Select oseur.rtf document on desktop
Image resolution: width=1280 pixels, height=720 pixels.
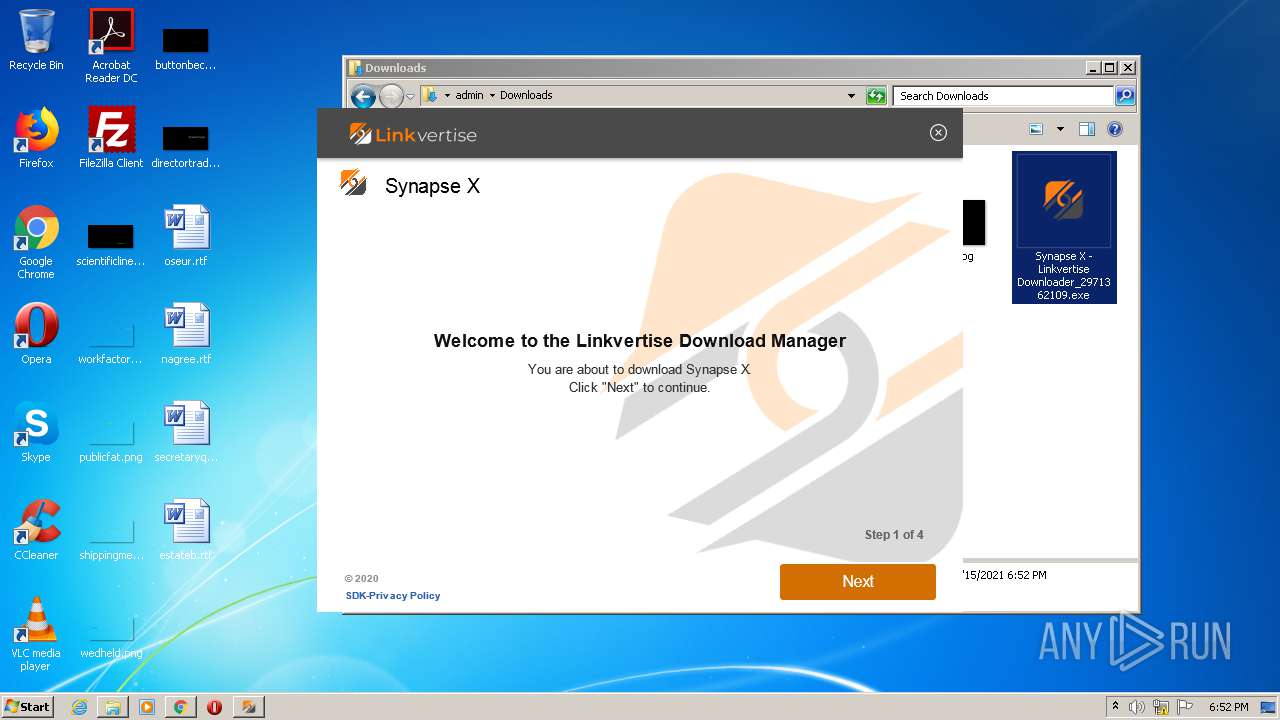tap(186, 236)
